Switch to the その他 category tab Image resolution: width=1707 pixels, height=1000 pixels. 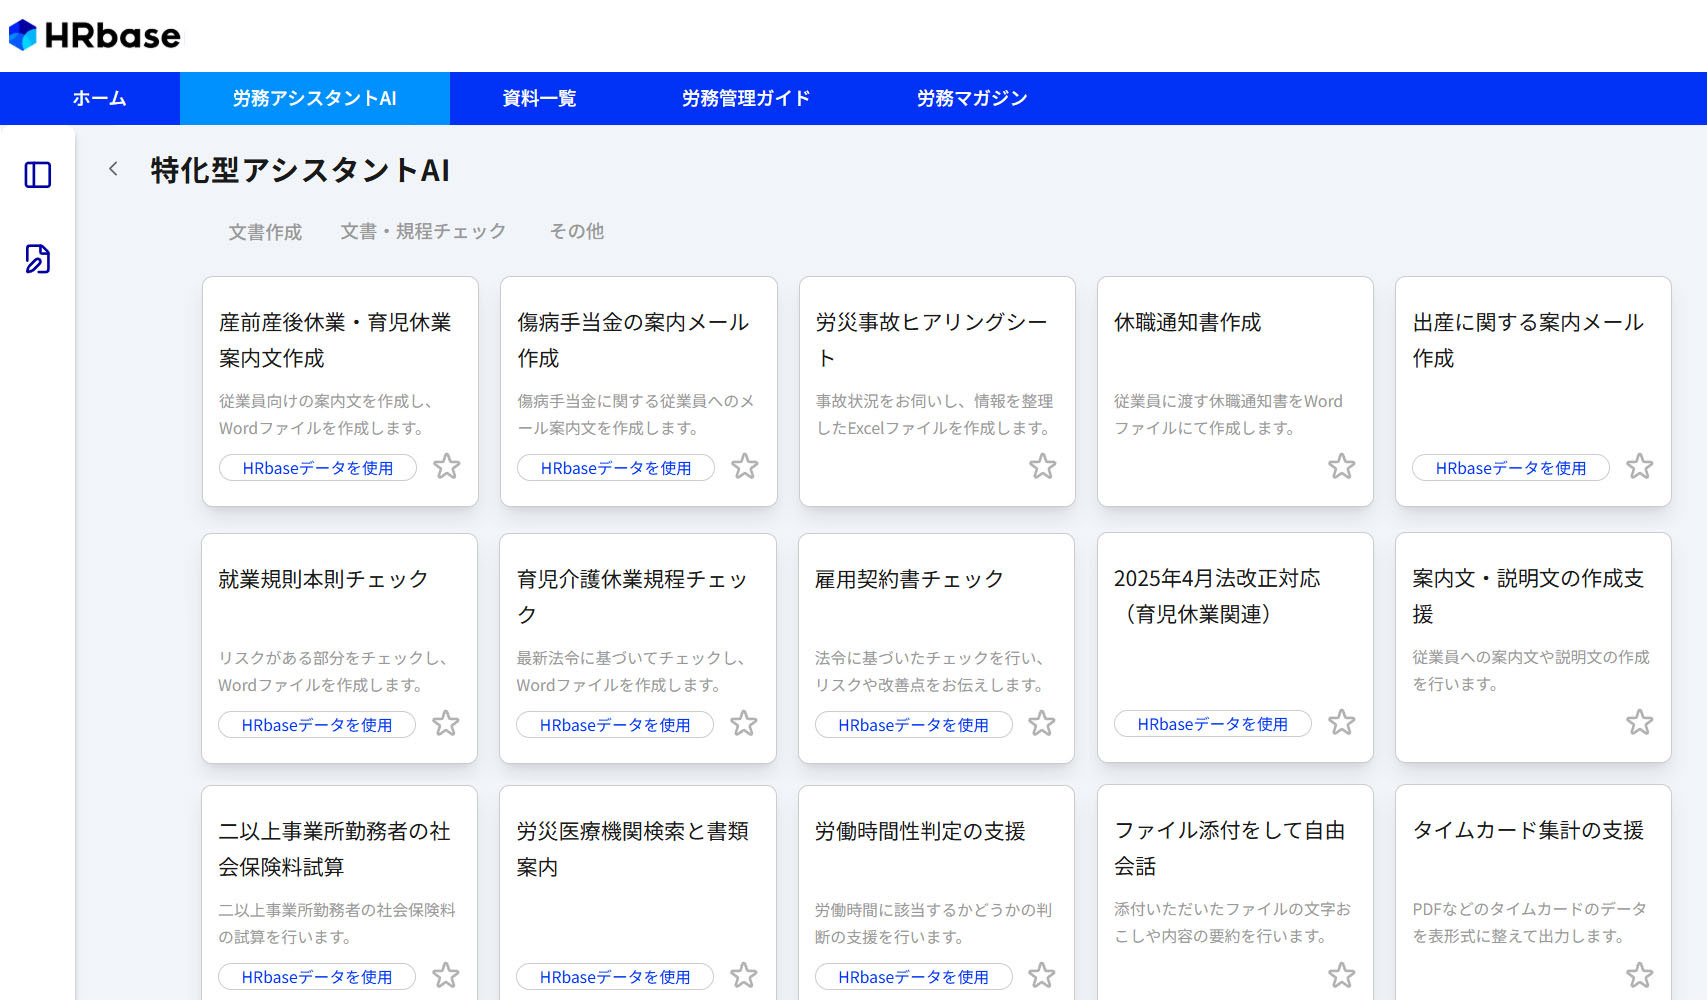577,231
